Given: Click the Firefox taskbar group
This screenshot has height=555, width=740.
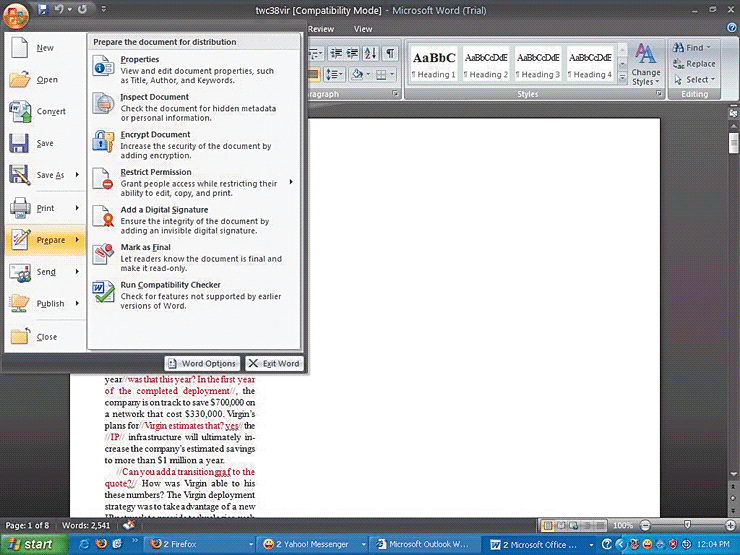Looking at the screenshot, I should [201, 544].
